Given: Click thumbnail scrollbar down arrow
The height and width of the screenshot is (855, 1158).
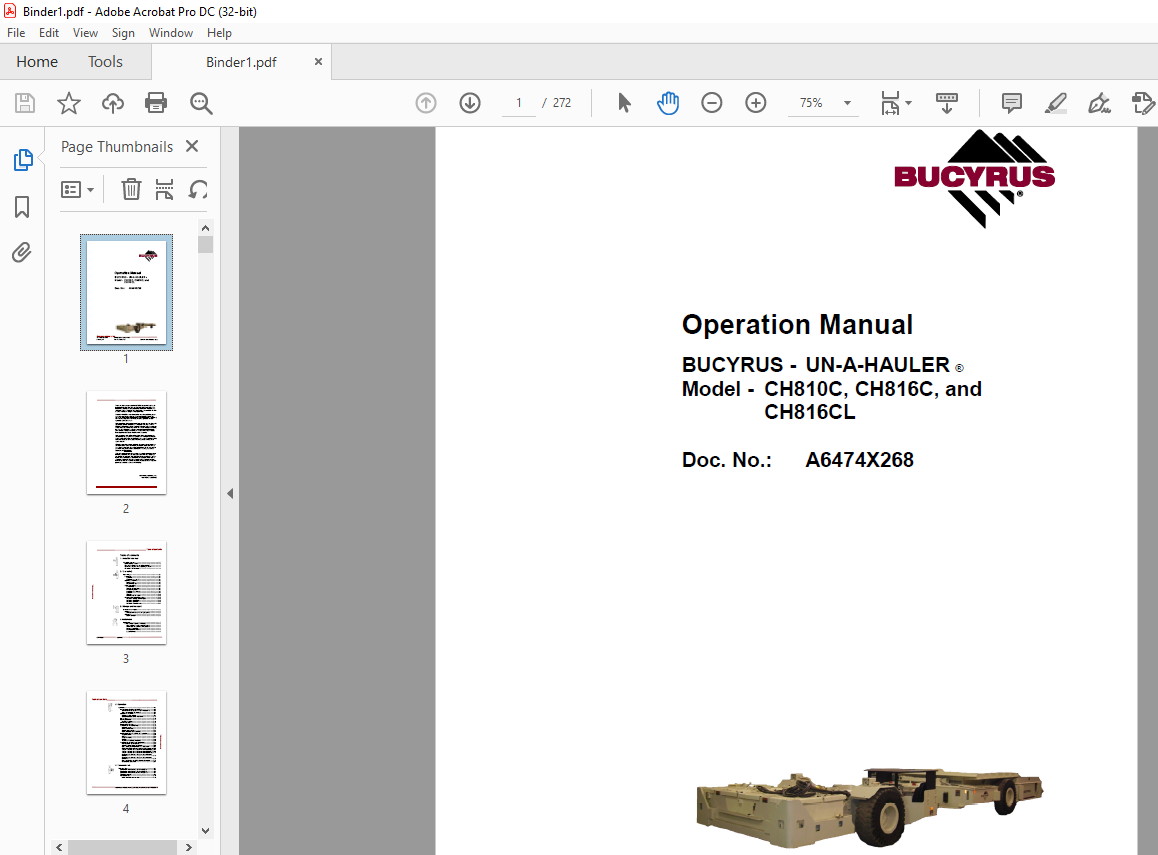Looking at the screenshot, I should click(x=206, y=831).
